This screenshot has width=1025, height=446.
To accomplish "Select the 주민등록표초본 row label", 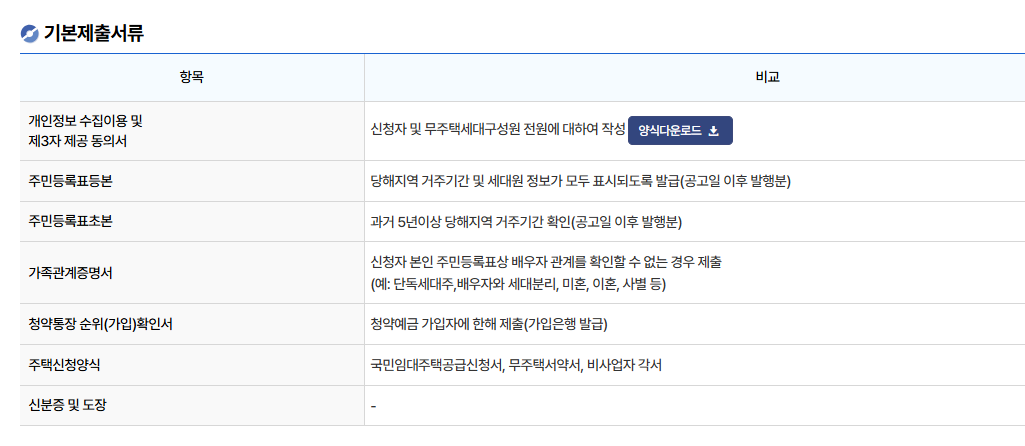I will (70, 222).
